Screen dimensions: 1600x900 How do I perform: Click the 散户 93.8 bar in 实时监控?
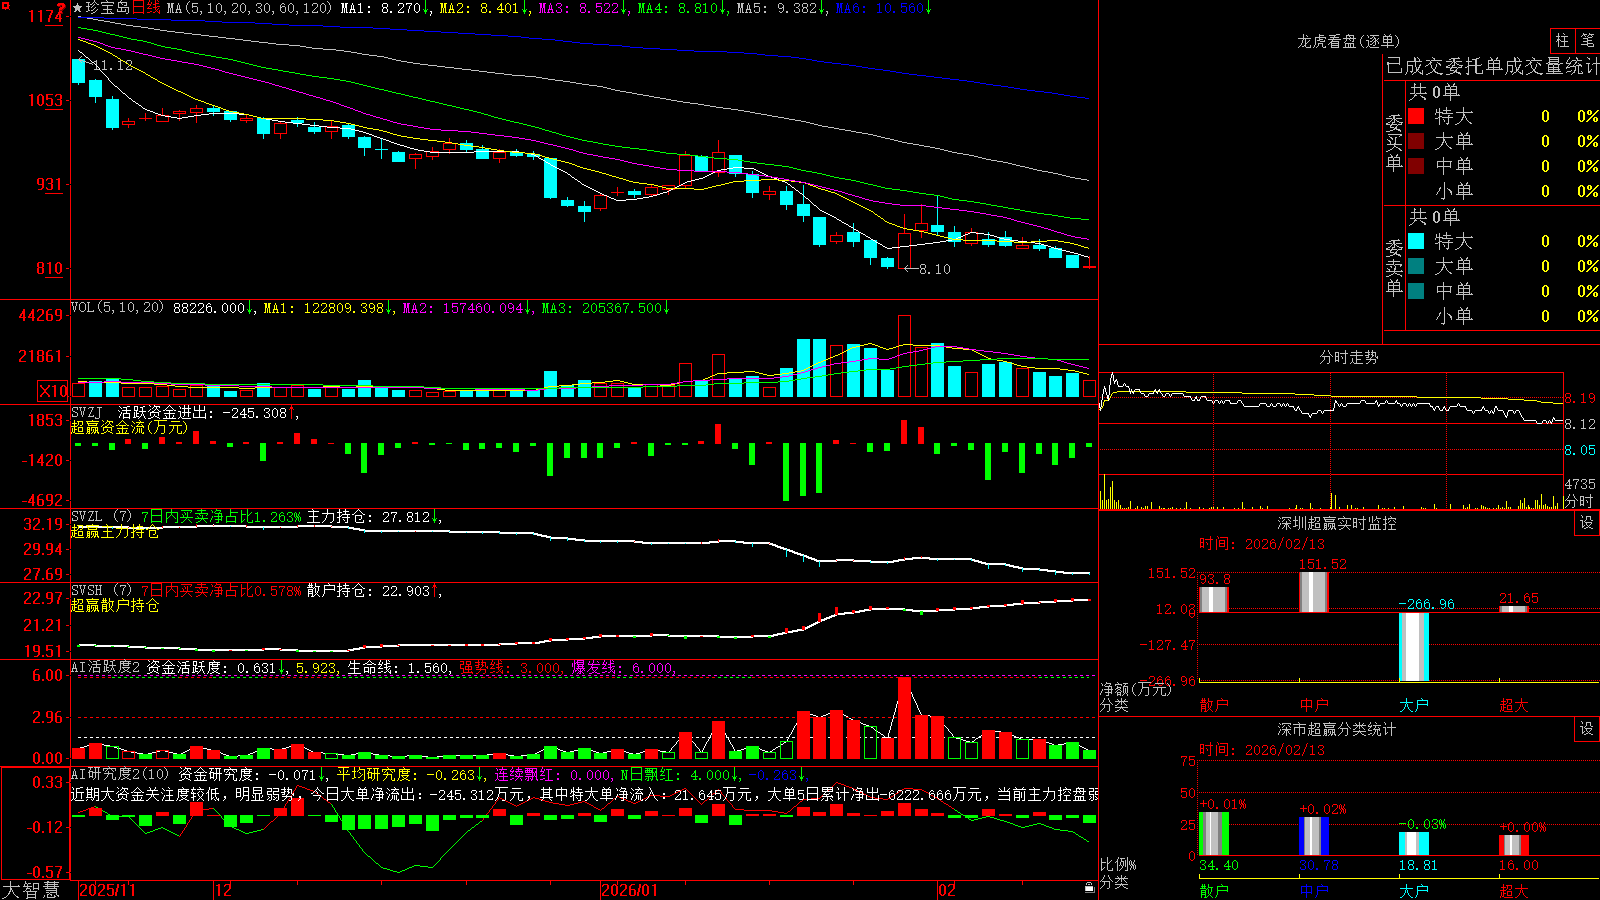(1214, 599)
